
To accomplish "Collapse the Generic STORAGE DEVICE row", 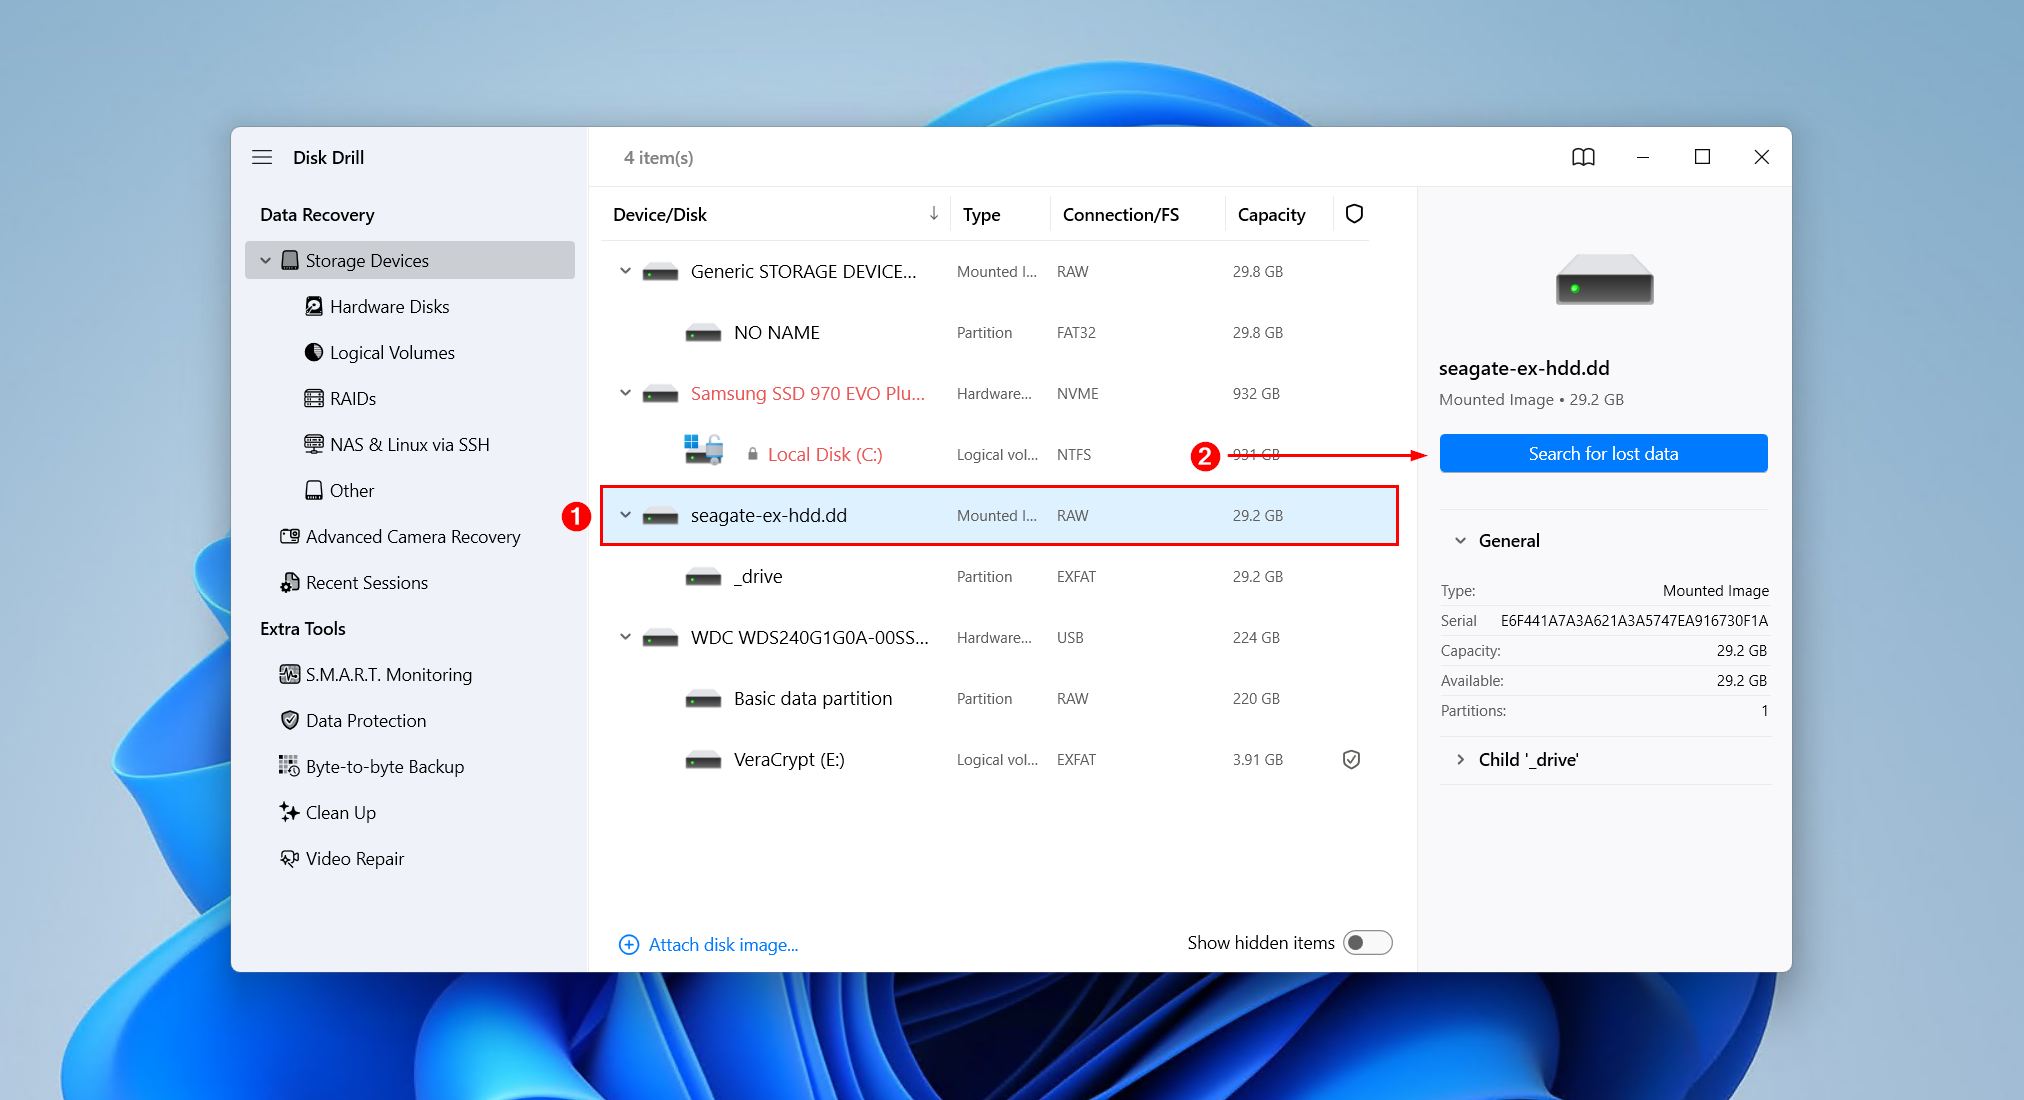I will pos(625,271).
